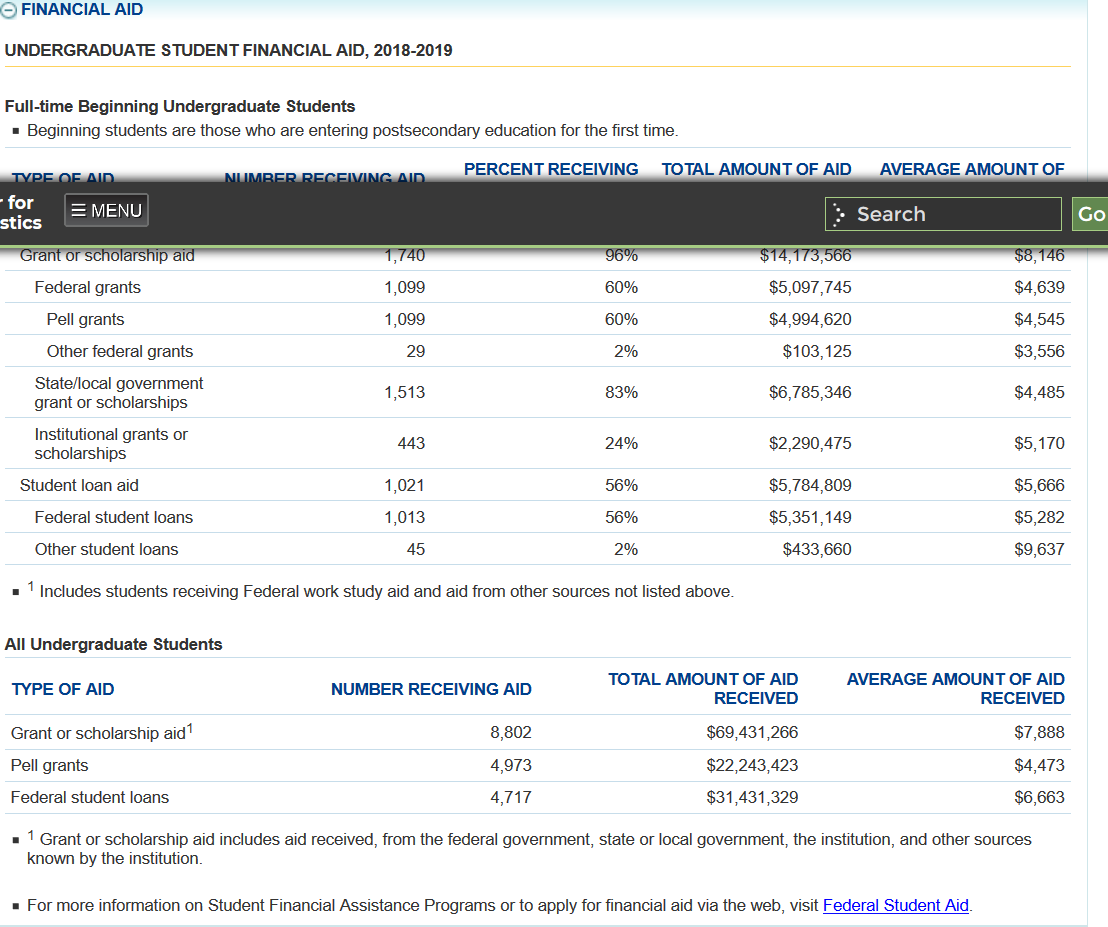Click Number Receiving Aid header in lower table
This screenshot has width=1108, height=927.
click(431, 689)
